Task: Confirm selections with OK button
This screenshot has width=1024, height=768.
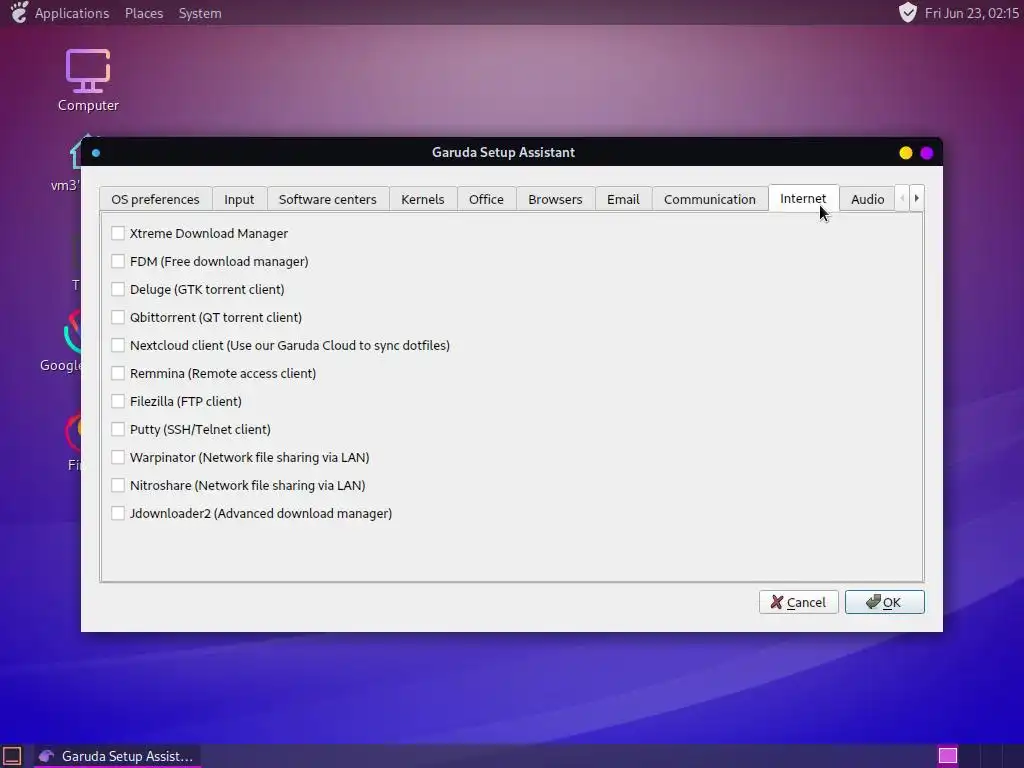Action: coord(884,602)
